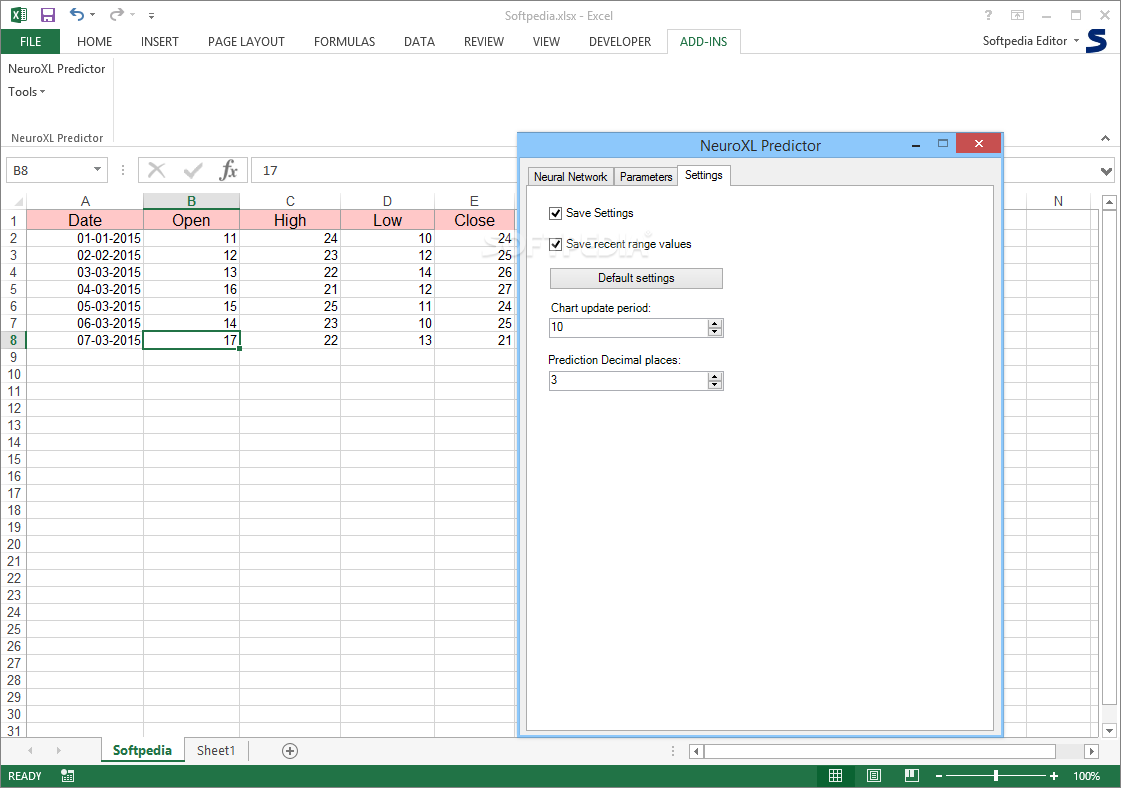The image size is (1121, 788).
Task: Select row 5 header
Action: [14, 289]
